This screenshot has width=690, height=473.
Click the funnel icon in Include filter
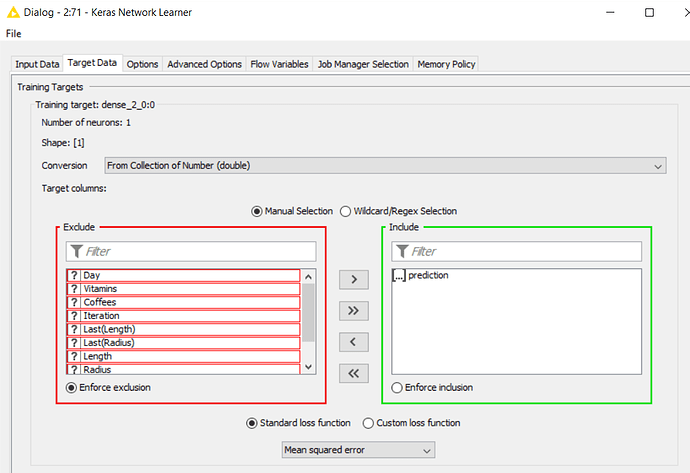(x=402, y=251)
